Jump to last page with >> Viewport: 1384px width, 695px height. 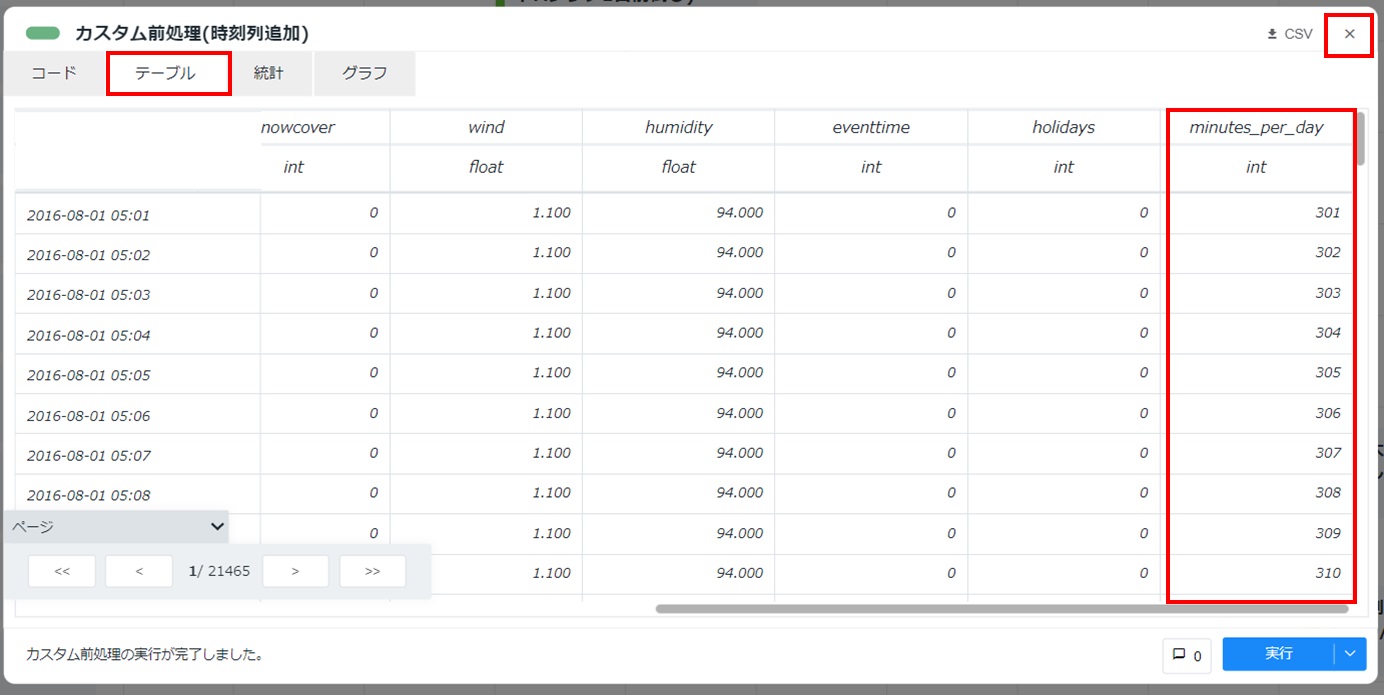[x=372, y=571]
